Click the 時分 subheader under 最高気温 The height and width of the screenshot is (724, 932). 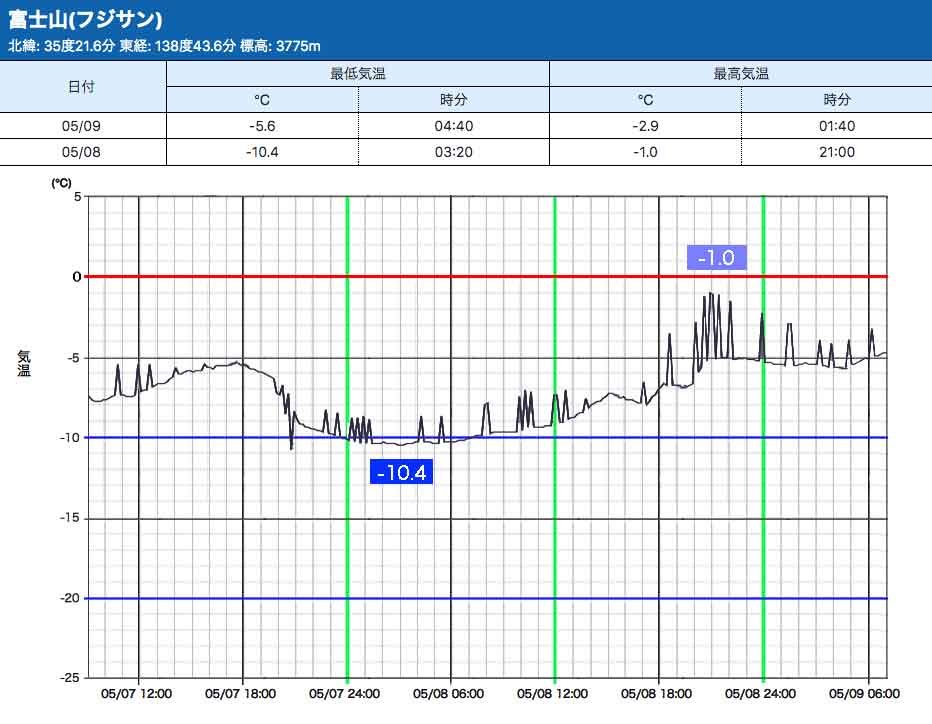click(x=837, y=100)
